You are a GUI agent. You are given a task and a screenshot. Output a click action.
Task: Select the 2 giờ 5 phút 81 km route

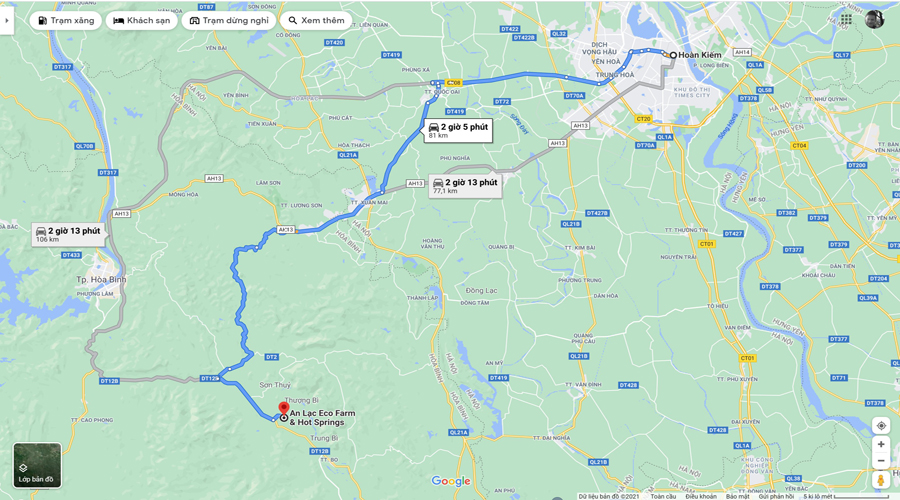point(457,130)
